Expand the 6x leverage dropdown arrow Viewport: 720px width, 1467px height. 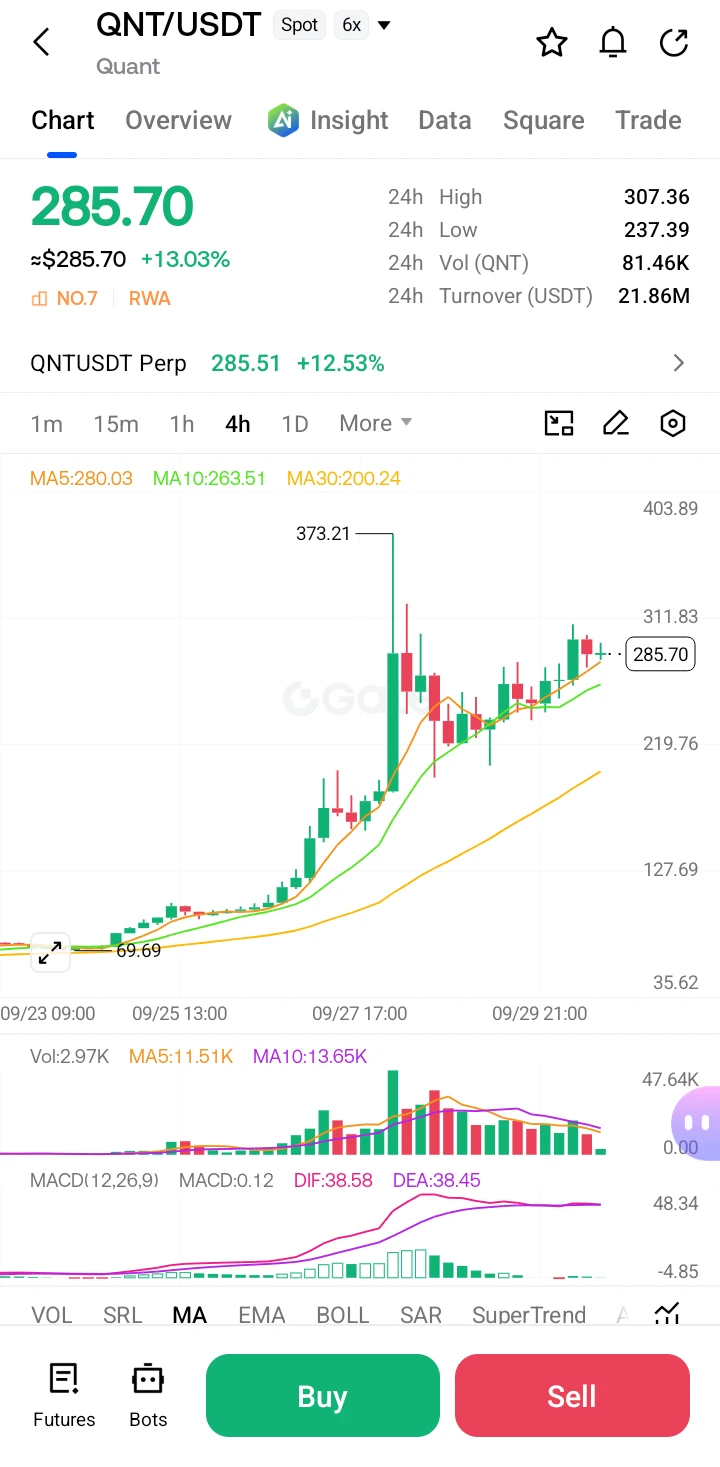click(384, 25)
